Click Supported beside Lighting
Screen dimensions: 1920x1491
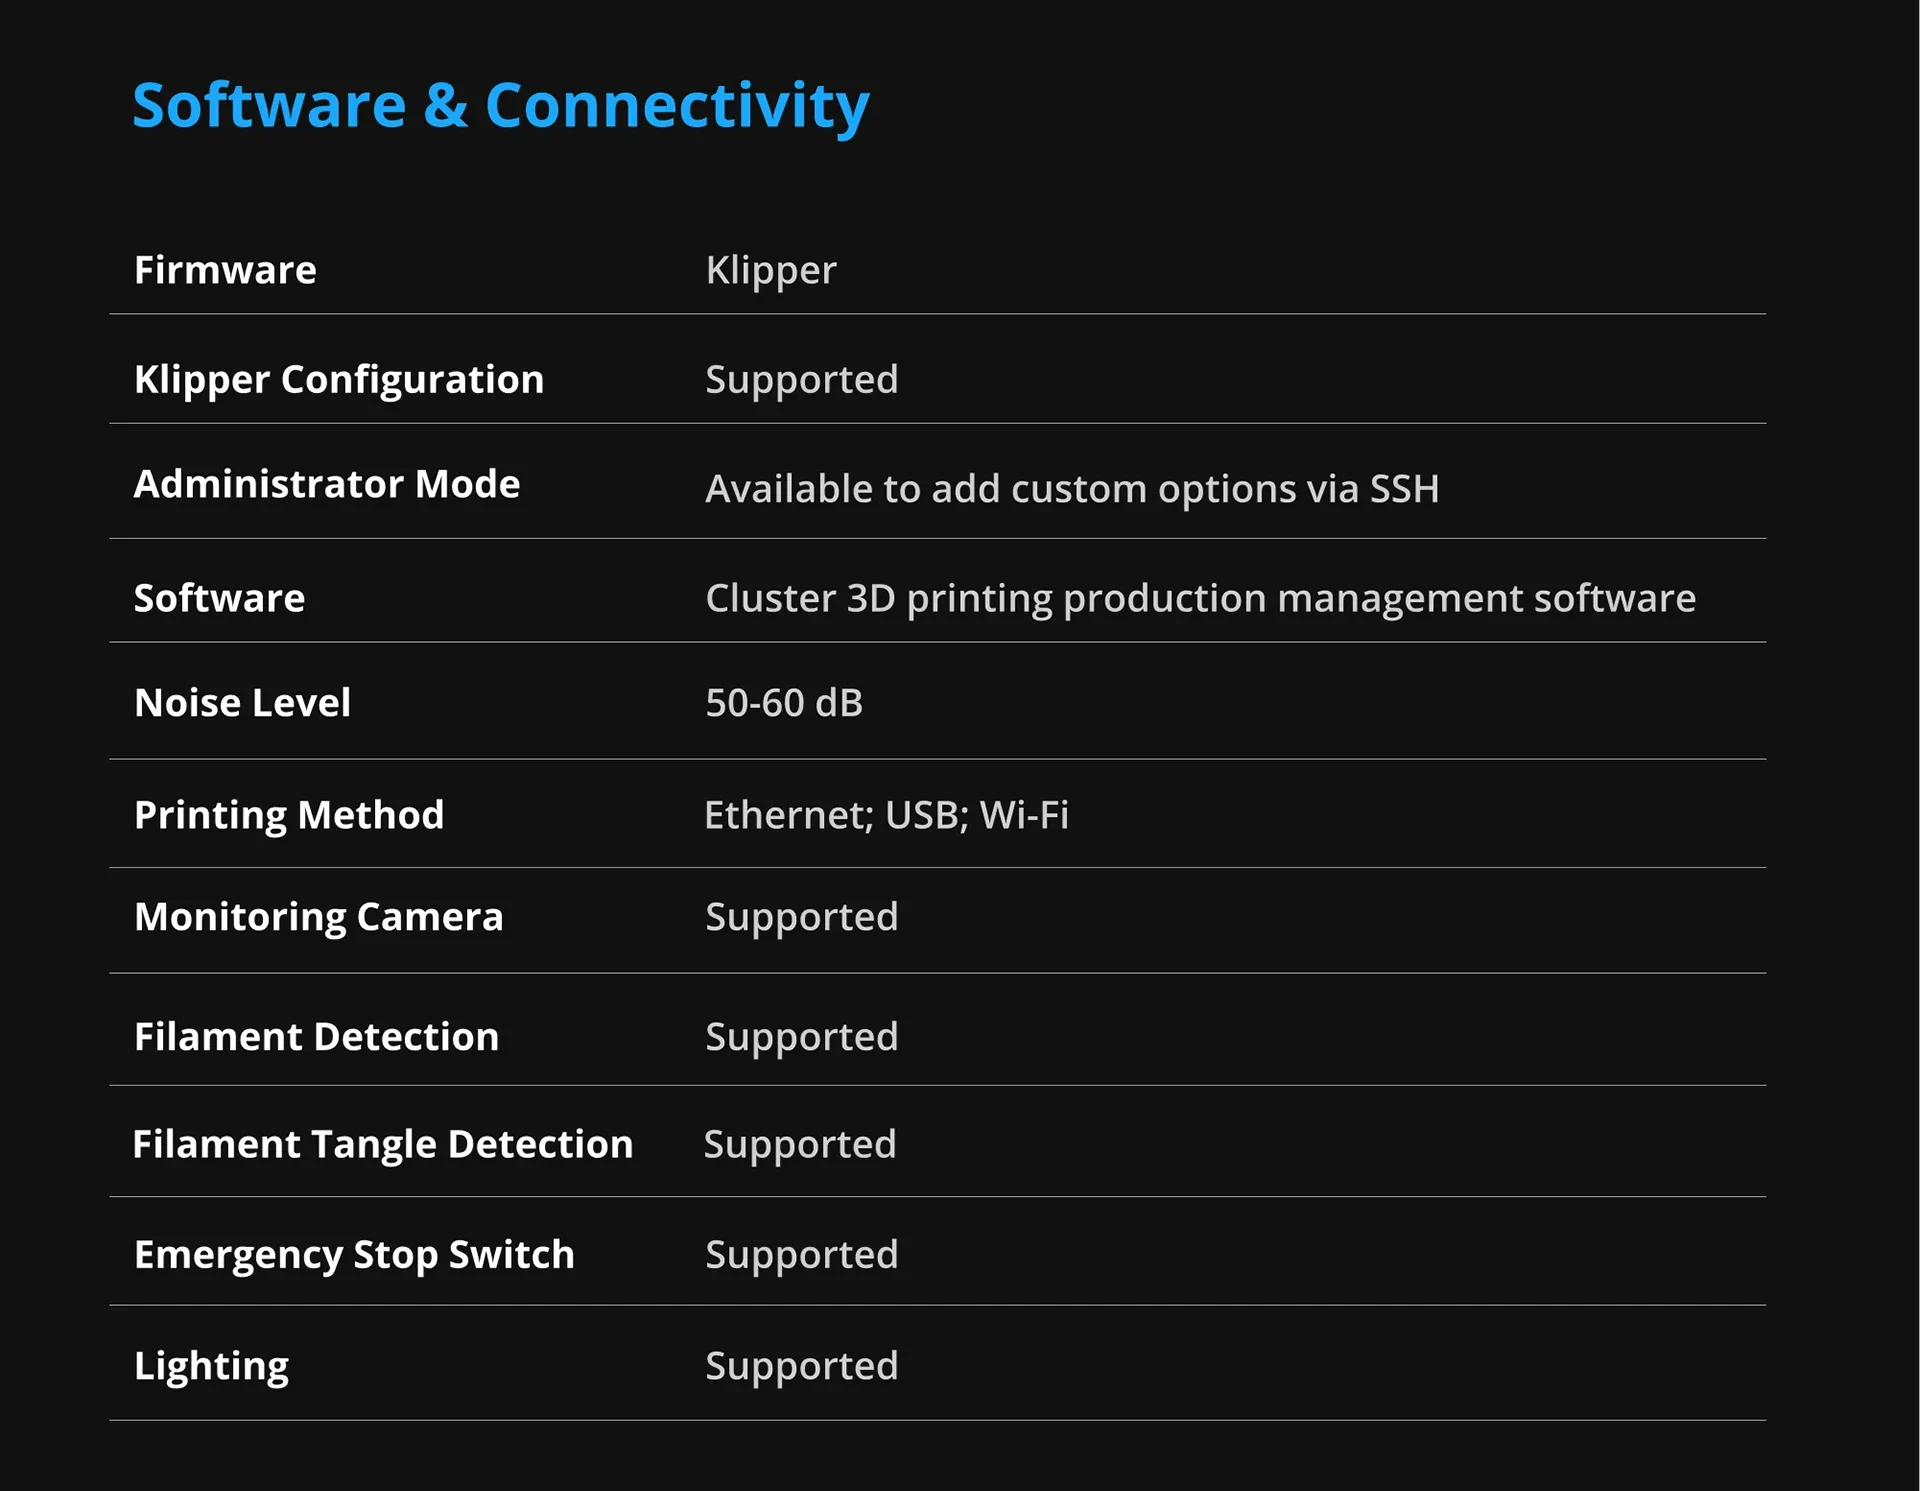click(801, 1366)
